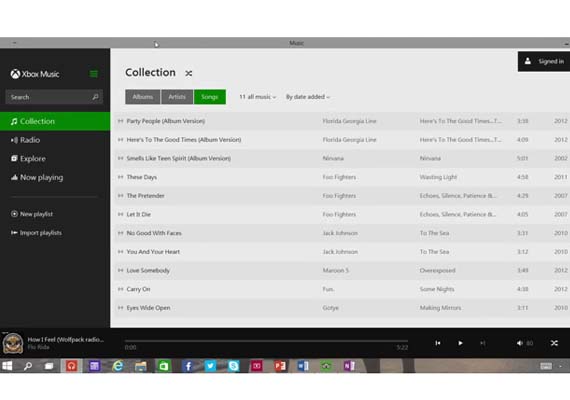Open taskbar search magnifier
570x400 pixels.
28,366
